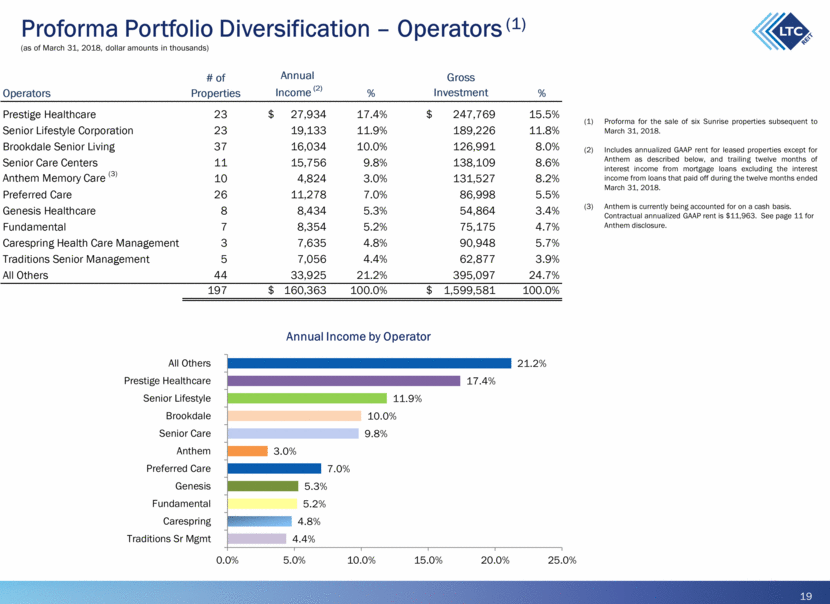Click Brookdale's property count '37'
Image resolution: width=830 pixels, height=604 pixels.
pyautogui.click(x=220, y=147)
